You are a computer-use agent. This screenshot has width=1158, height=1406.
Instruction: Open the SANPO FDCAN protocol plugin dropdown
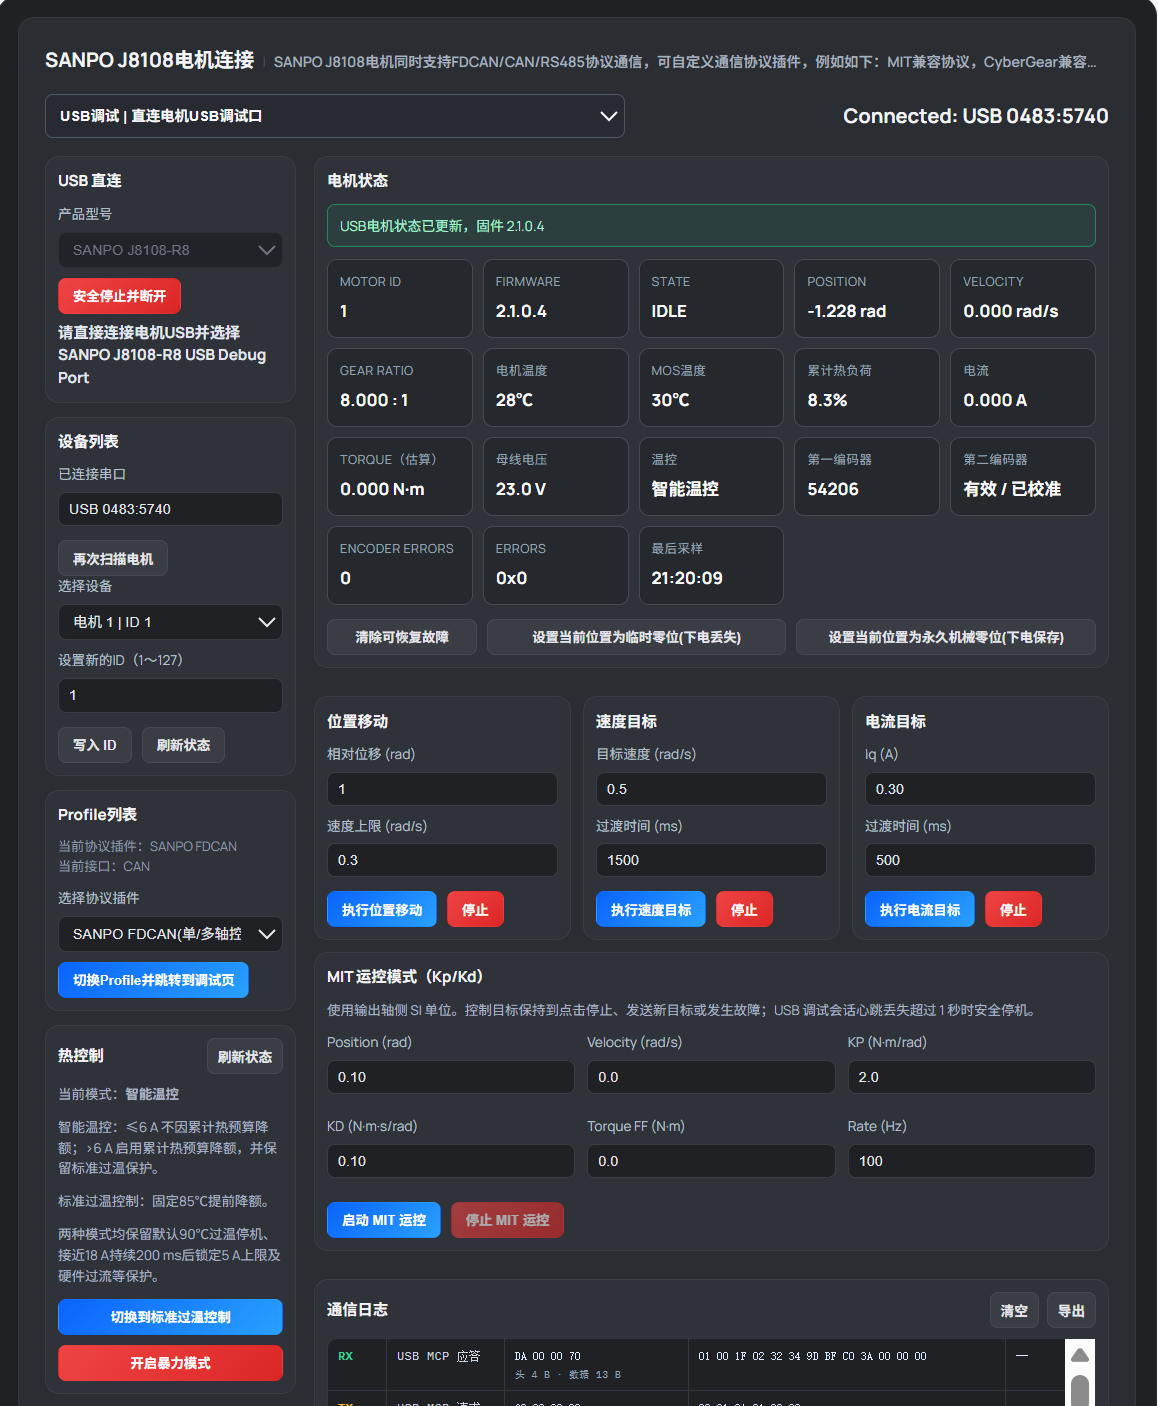tap(170, 934)
